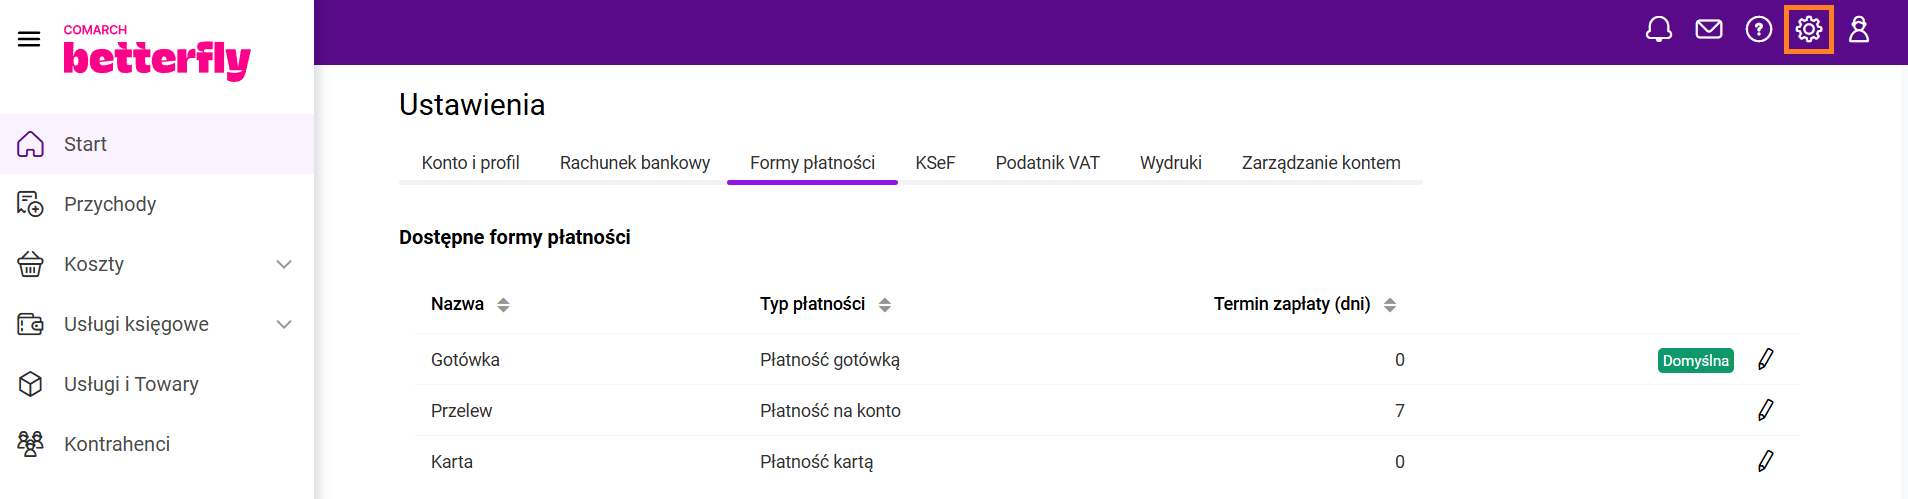Sort by Termin zapłaty column
Viewport: 1908px width, 499px height.
pos(1390,305)
